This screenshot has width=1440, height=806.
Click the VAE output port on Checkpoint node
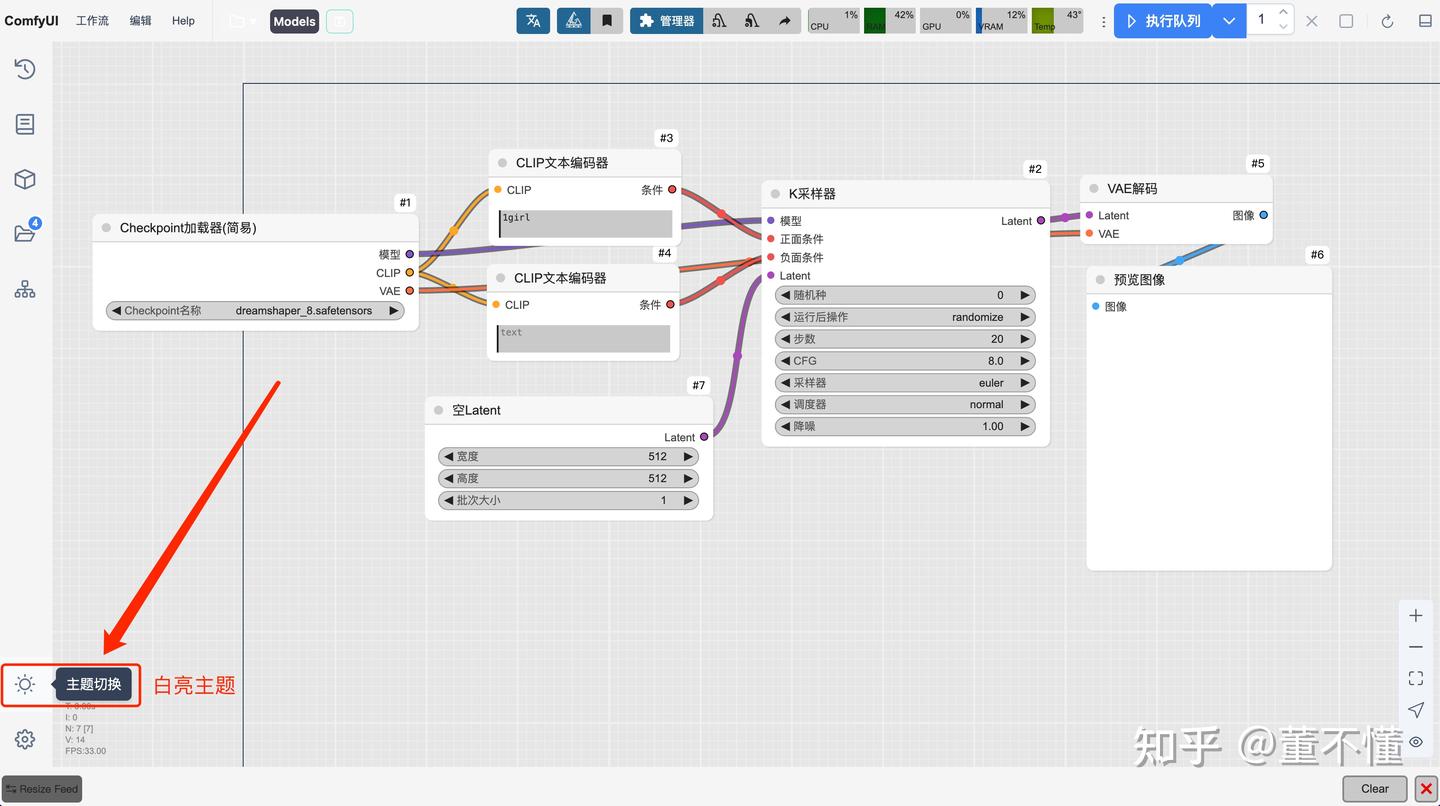click(409, 291)
